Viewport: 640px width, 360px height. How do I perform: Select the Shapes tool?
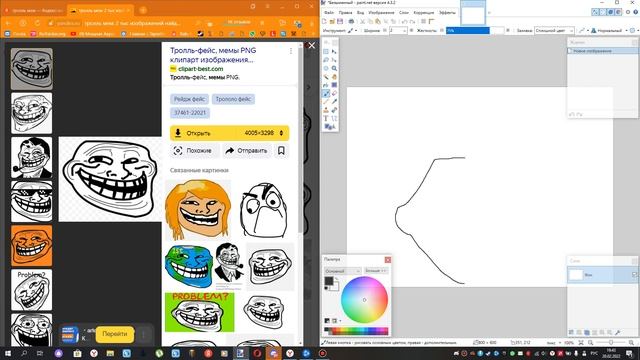tap(329, 127)
